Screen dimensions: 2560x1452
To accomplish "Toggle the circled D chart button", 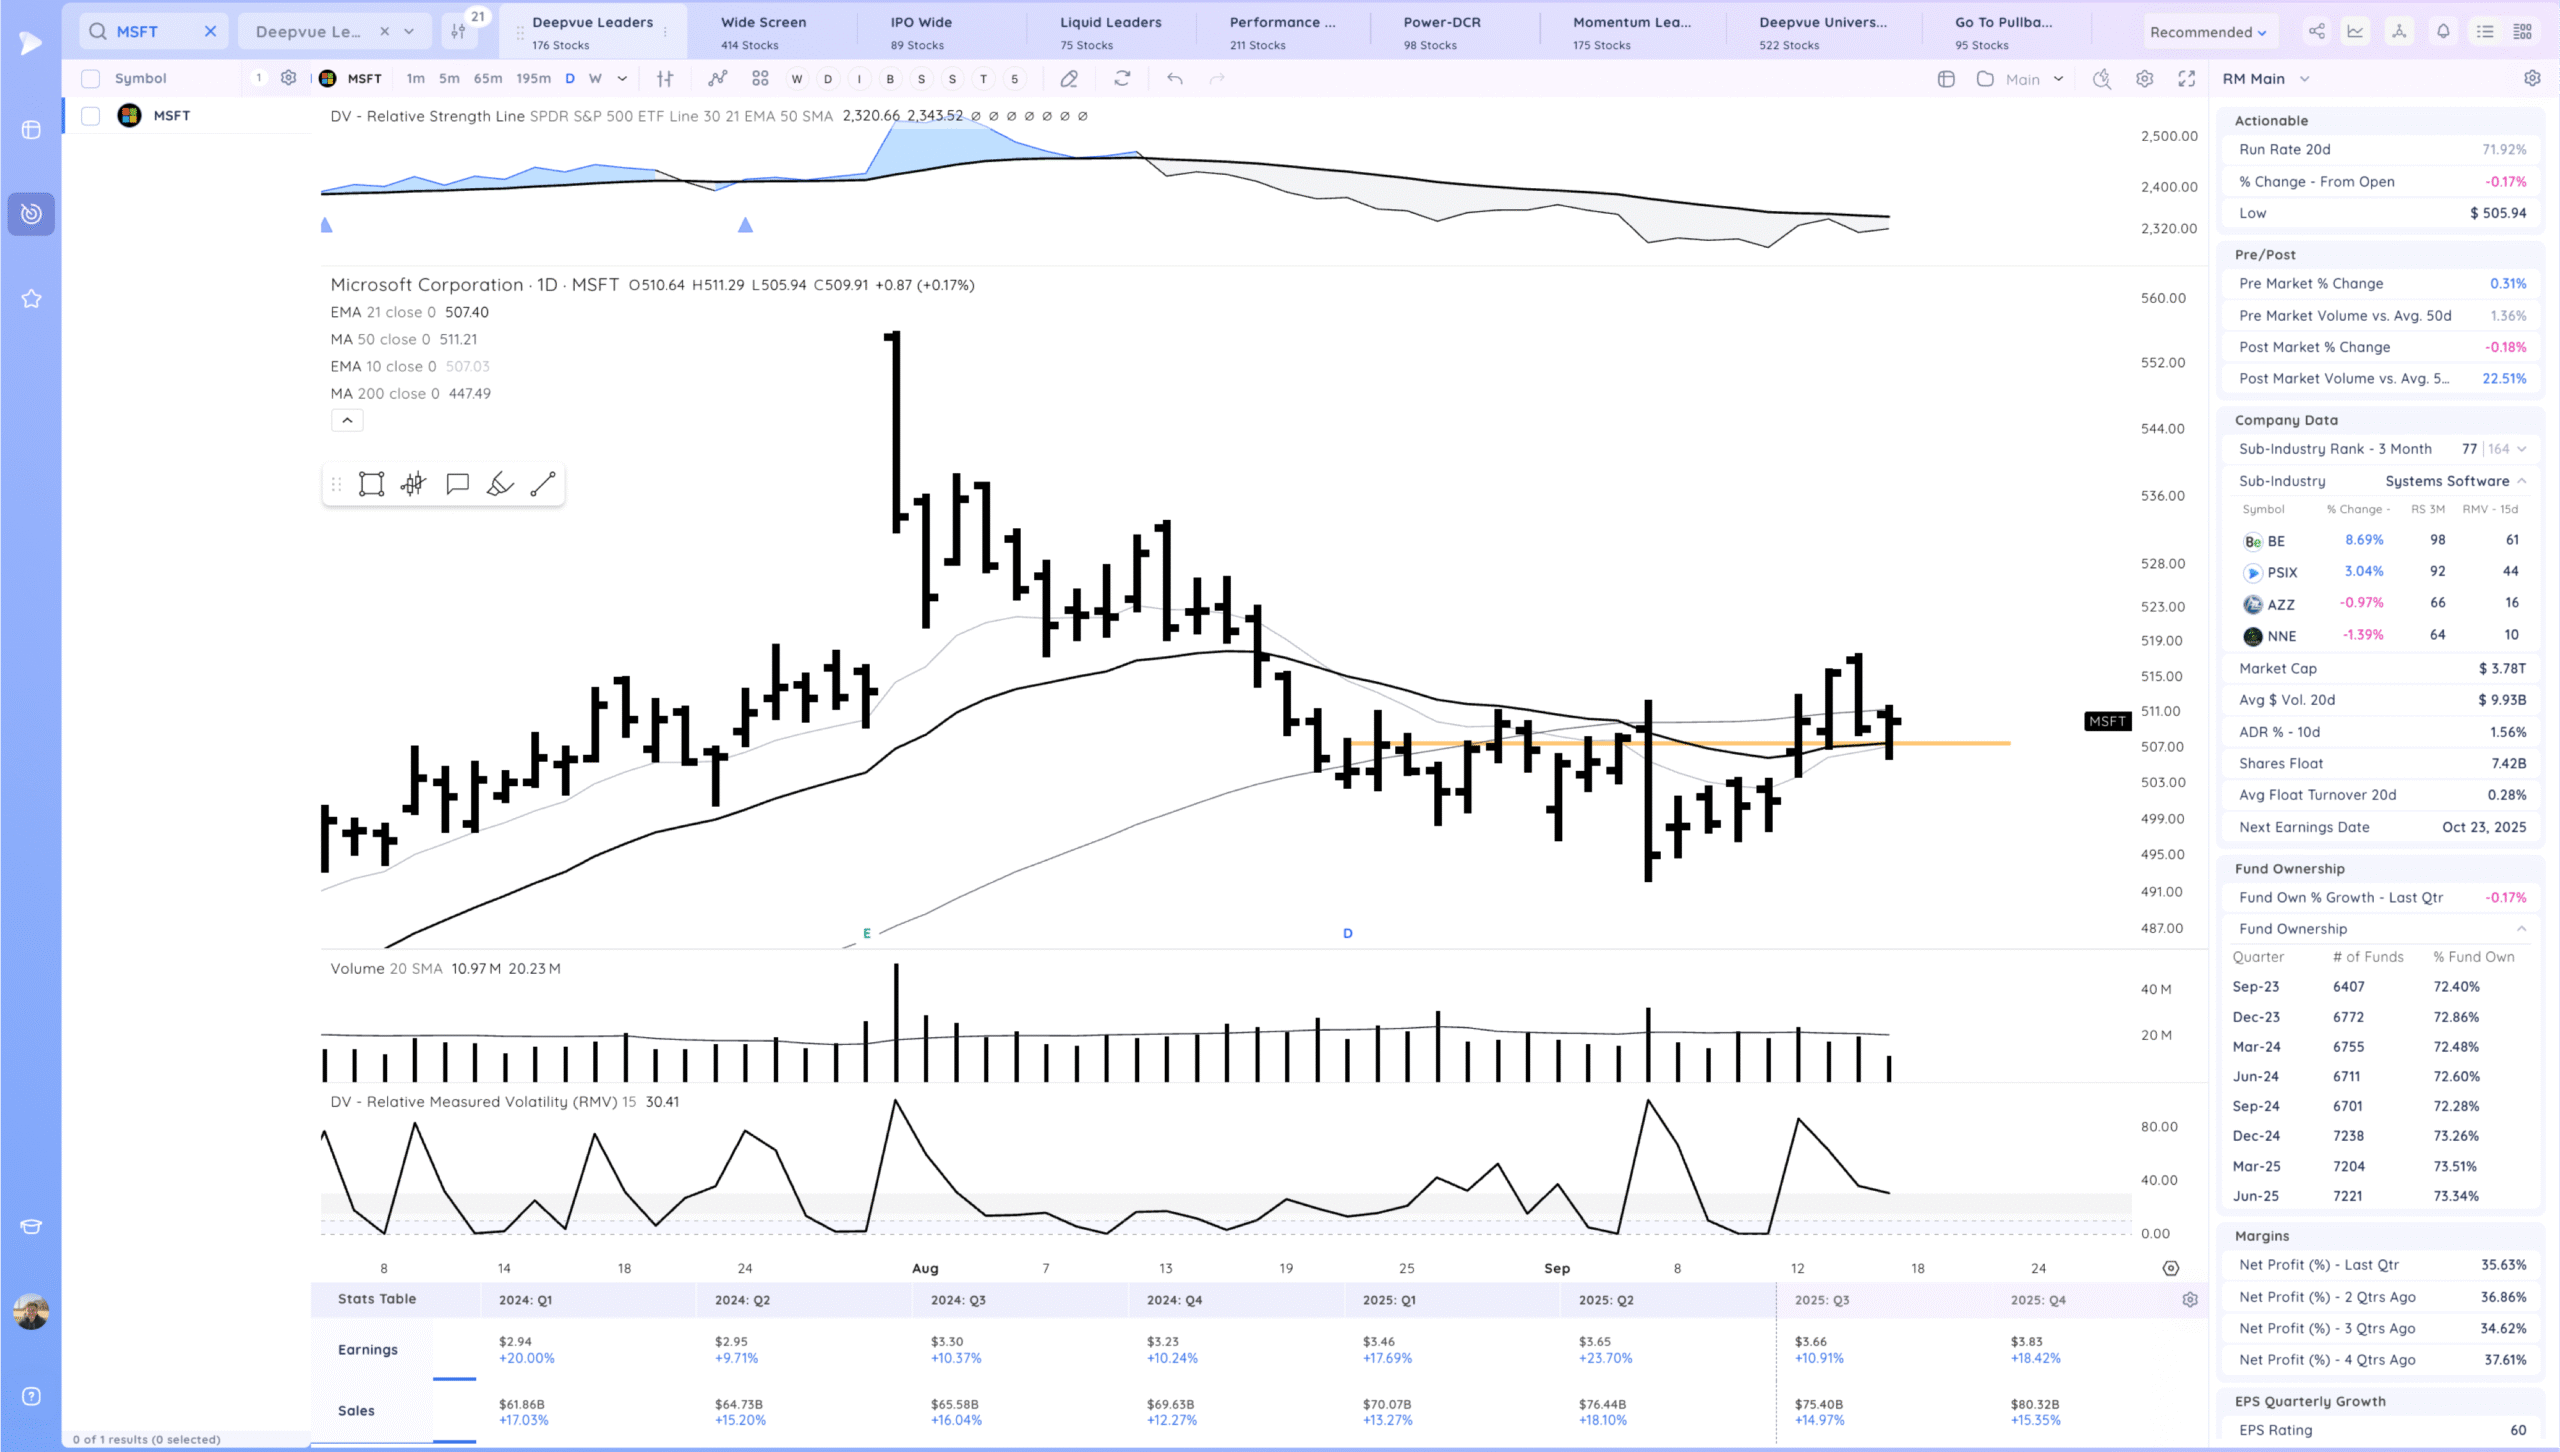I will tap(828, 79).
